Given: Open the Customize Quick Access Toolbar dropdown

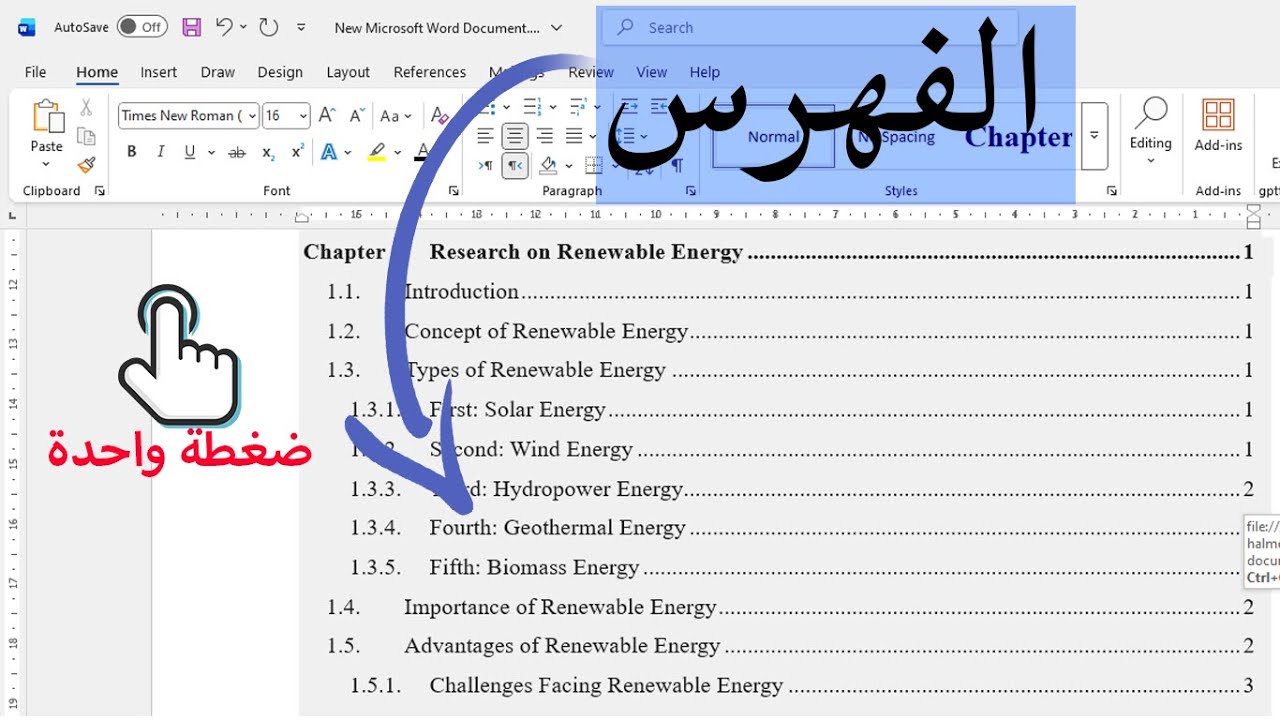Looking at the screenshot, I should (301, 28).
